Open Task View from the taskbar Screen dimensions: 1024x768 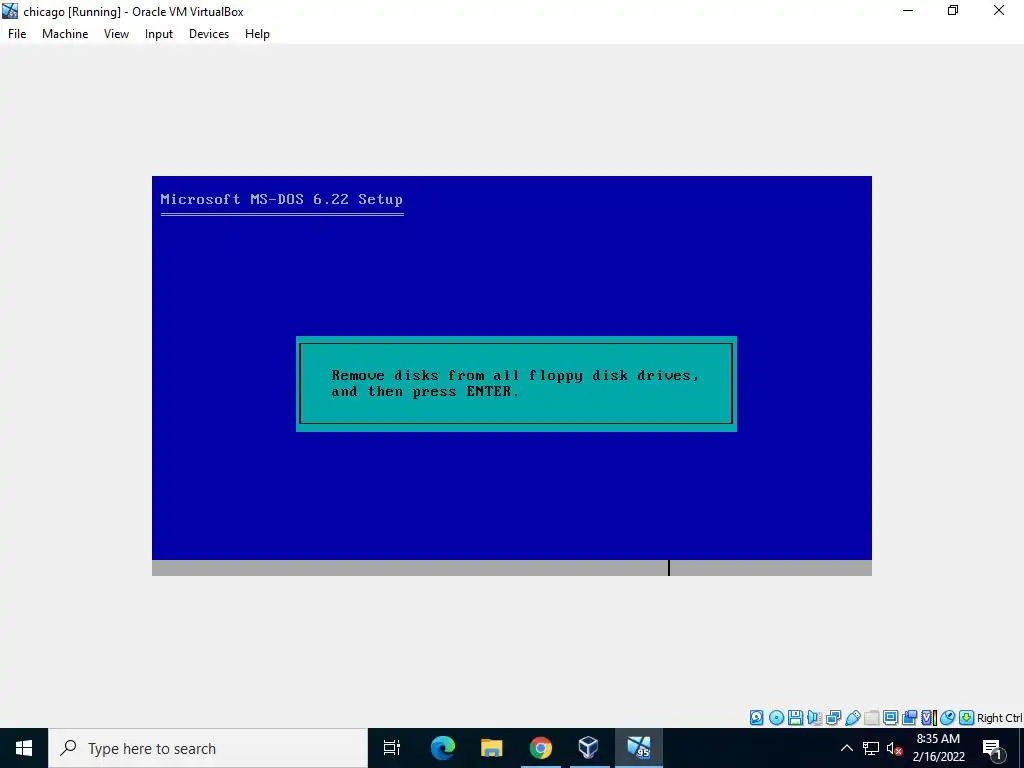click(x=392, y=748)
